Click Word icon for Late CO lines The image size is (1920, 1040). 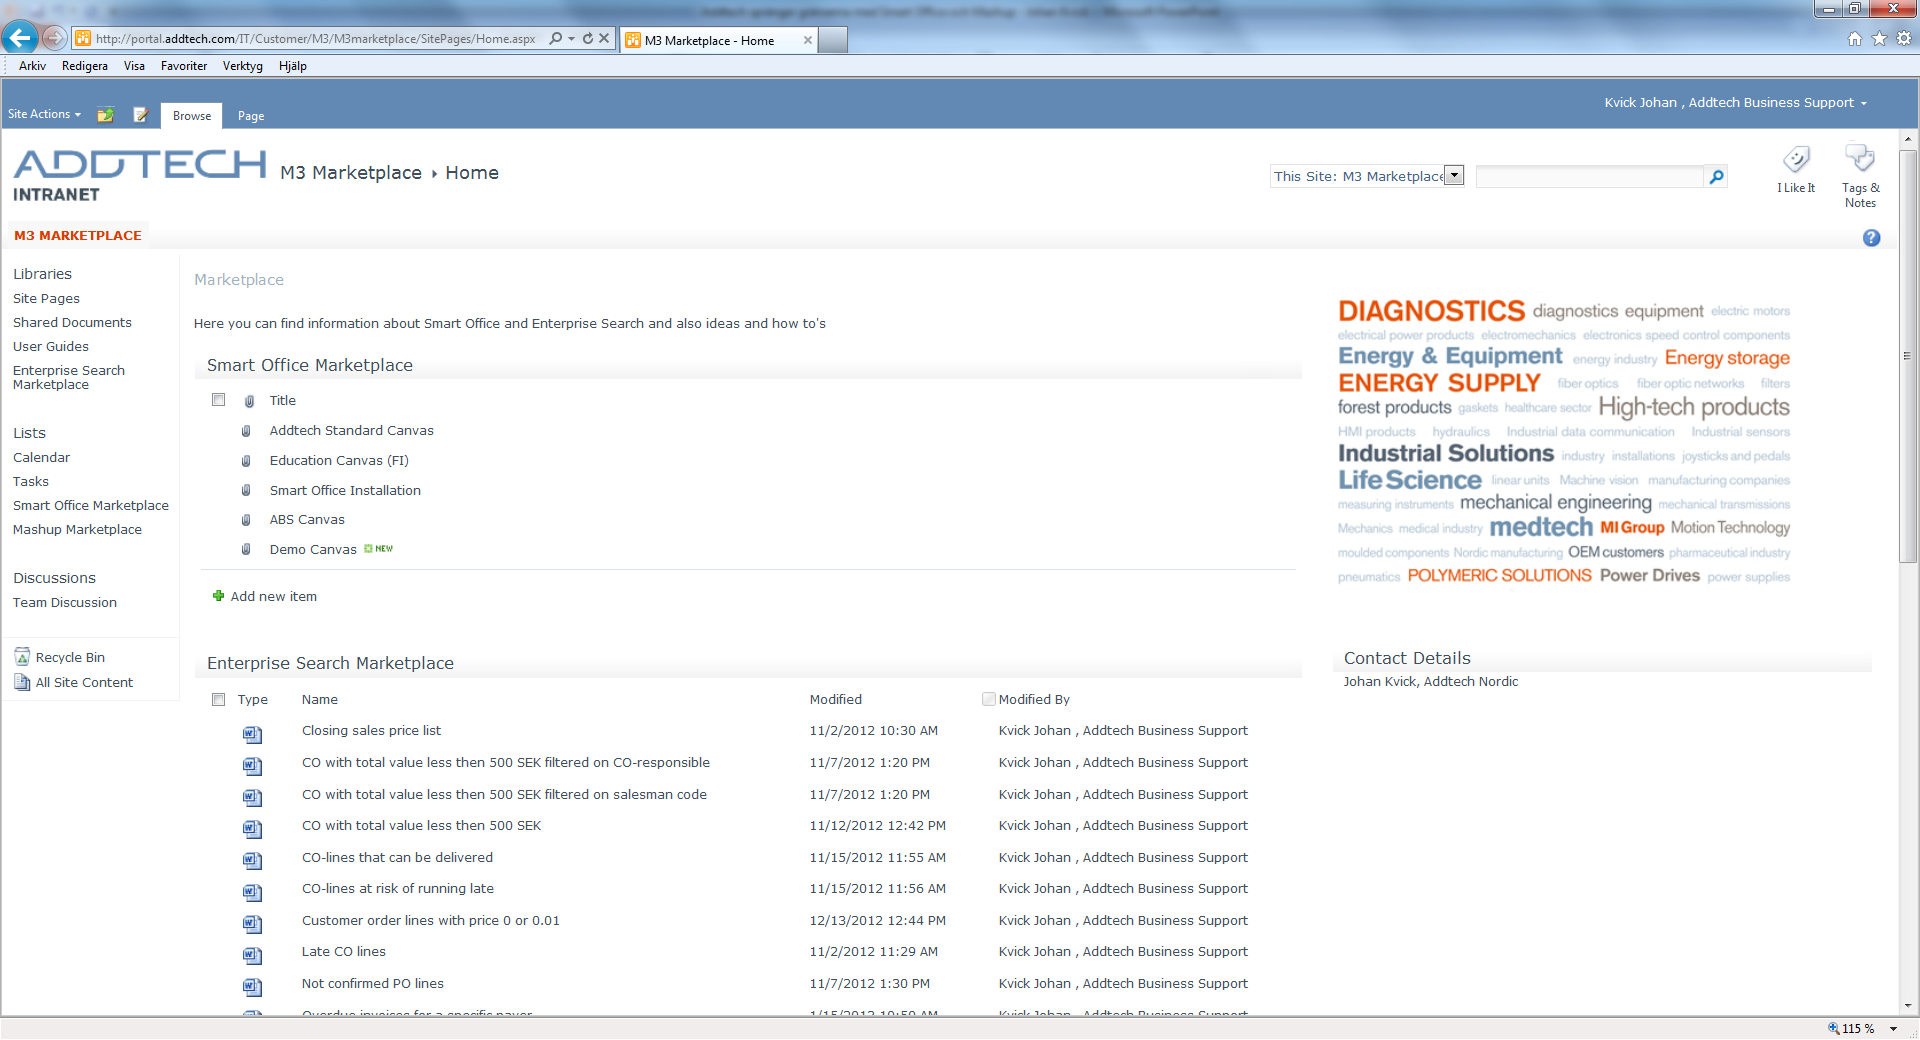[x=252, y=955]
